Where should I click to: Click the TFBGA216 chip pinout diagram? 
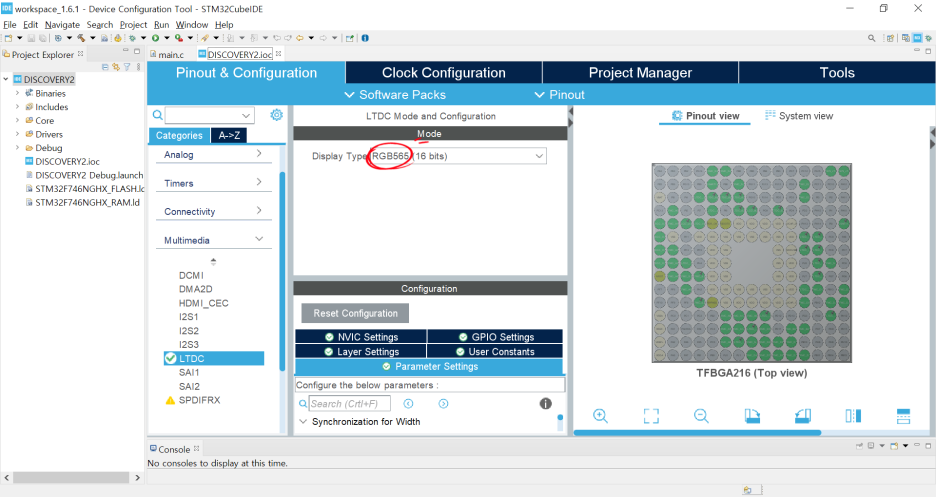pyautogui.click(x=752, y=263)
